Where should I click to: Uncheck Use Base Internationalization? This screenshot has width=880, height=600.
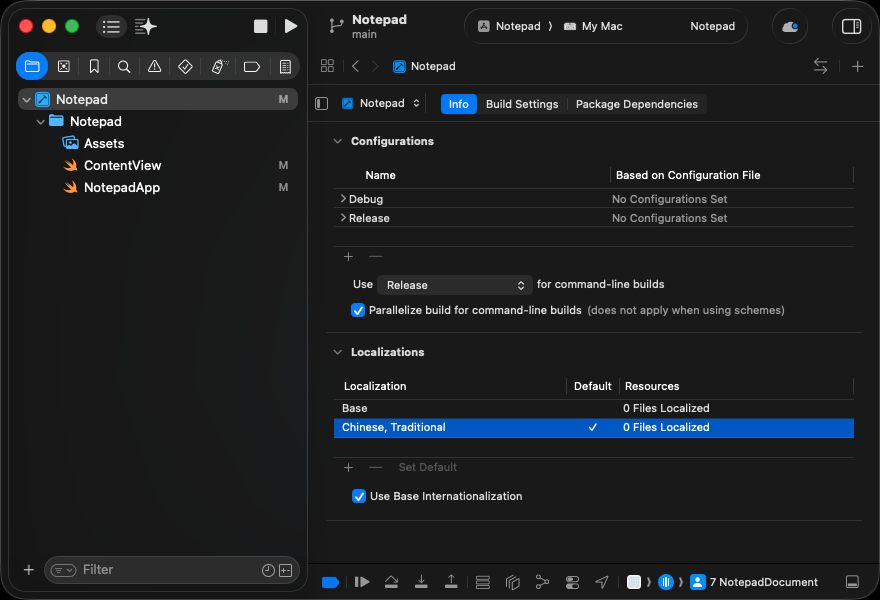click(359, 496)
